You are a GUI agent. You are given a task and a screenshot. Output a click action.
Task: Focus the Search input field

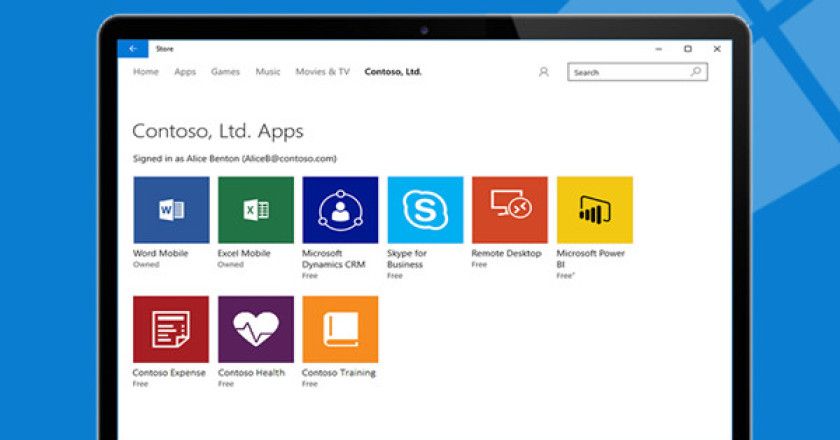point(638,72)
